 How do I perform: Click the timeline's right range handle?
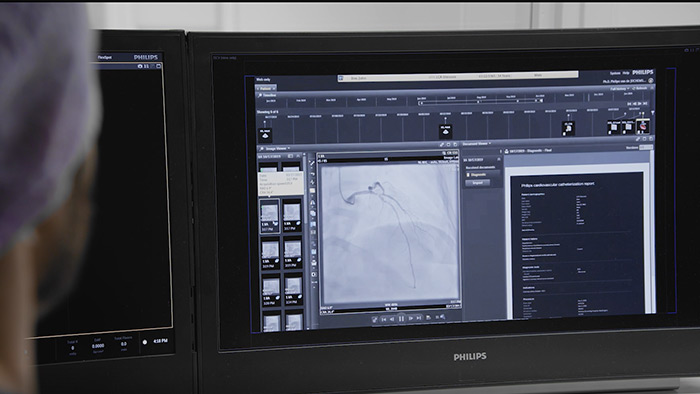[x=542, y=101]
